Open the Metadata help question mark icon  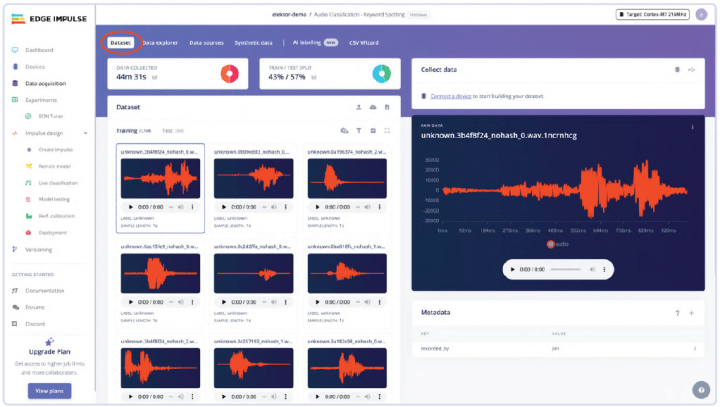(x=677, y=313)
